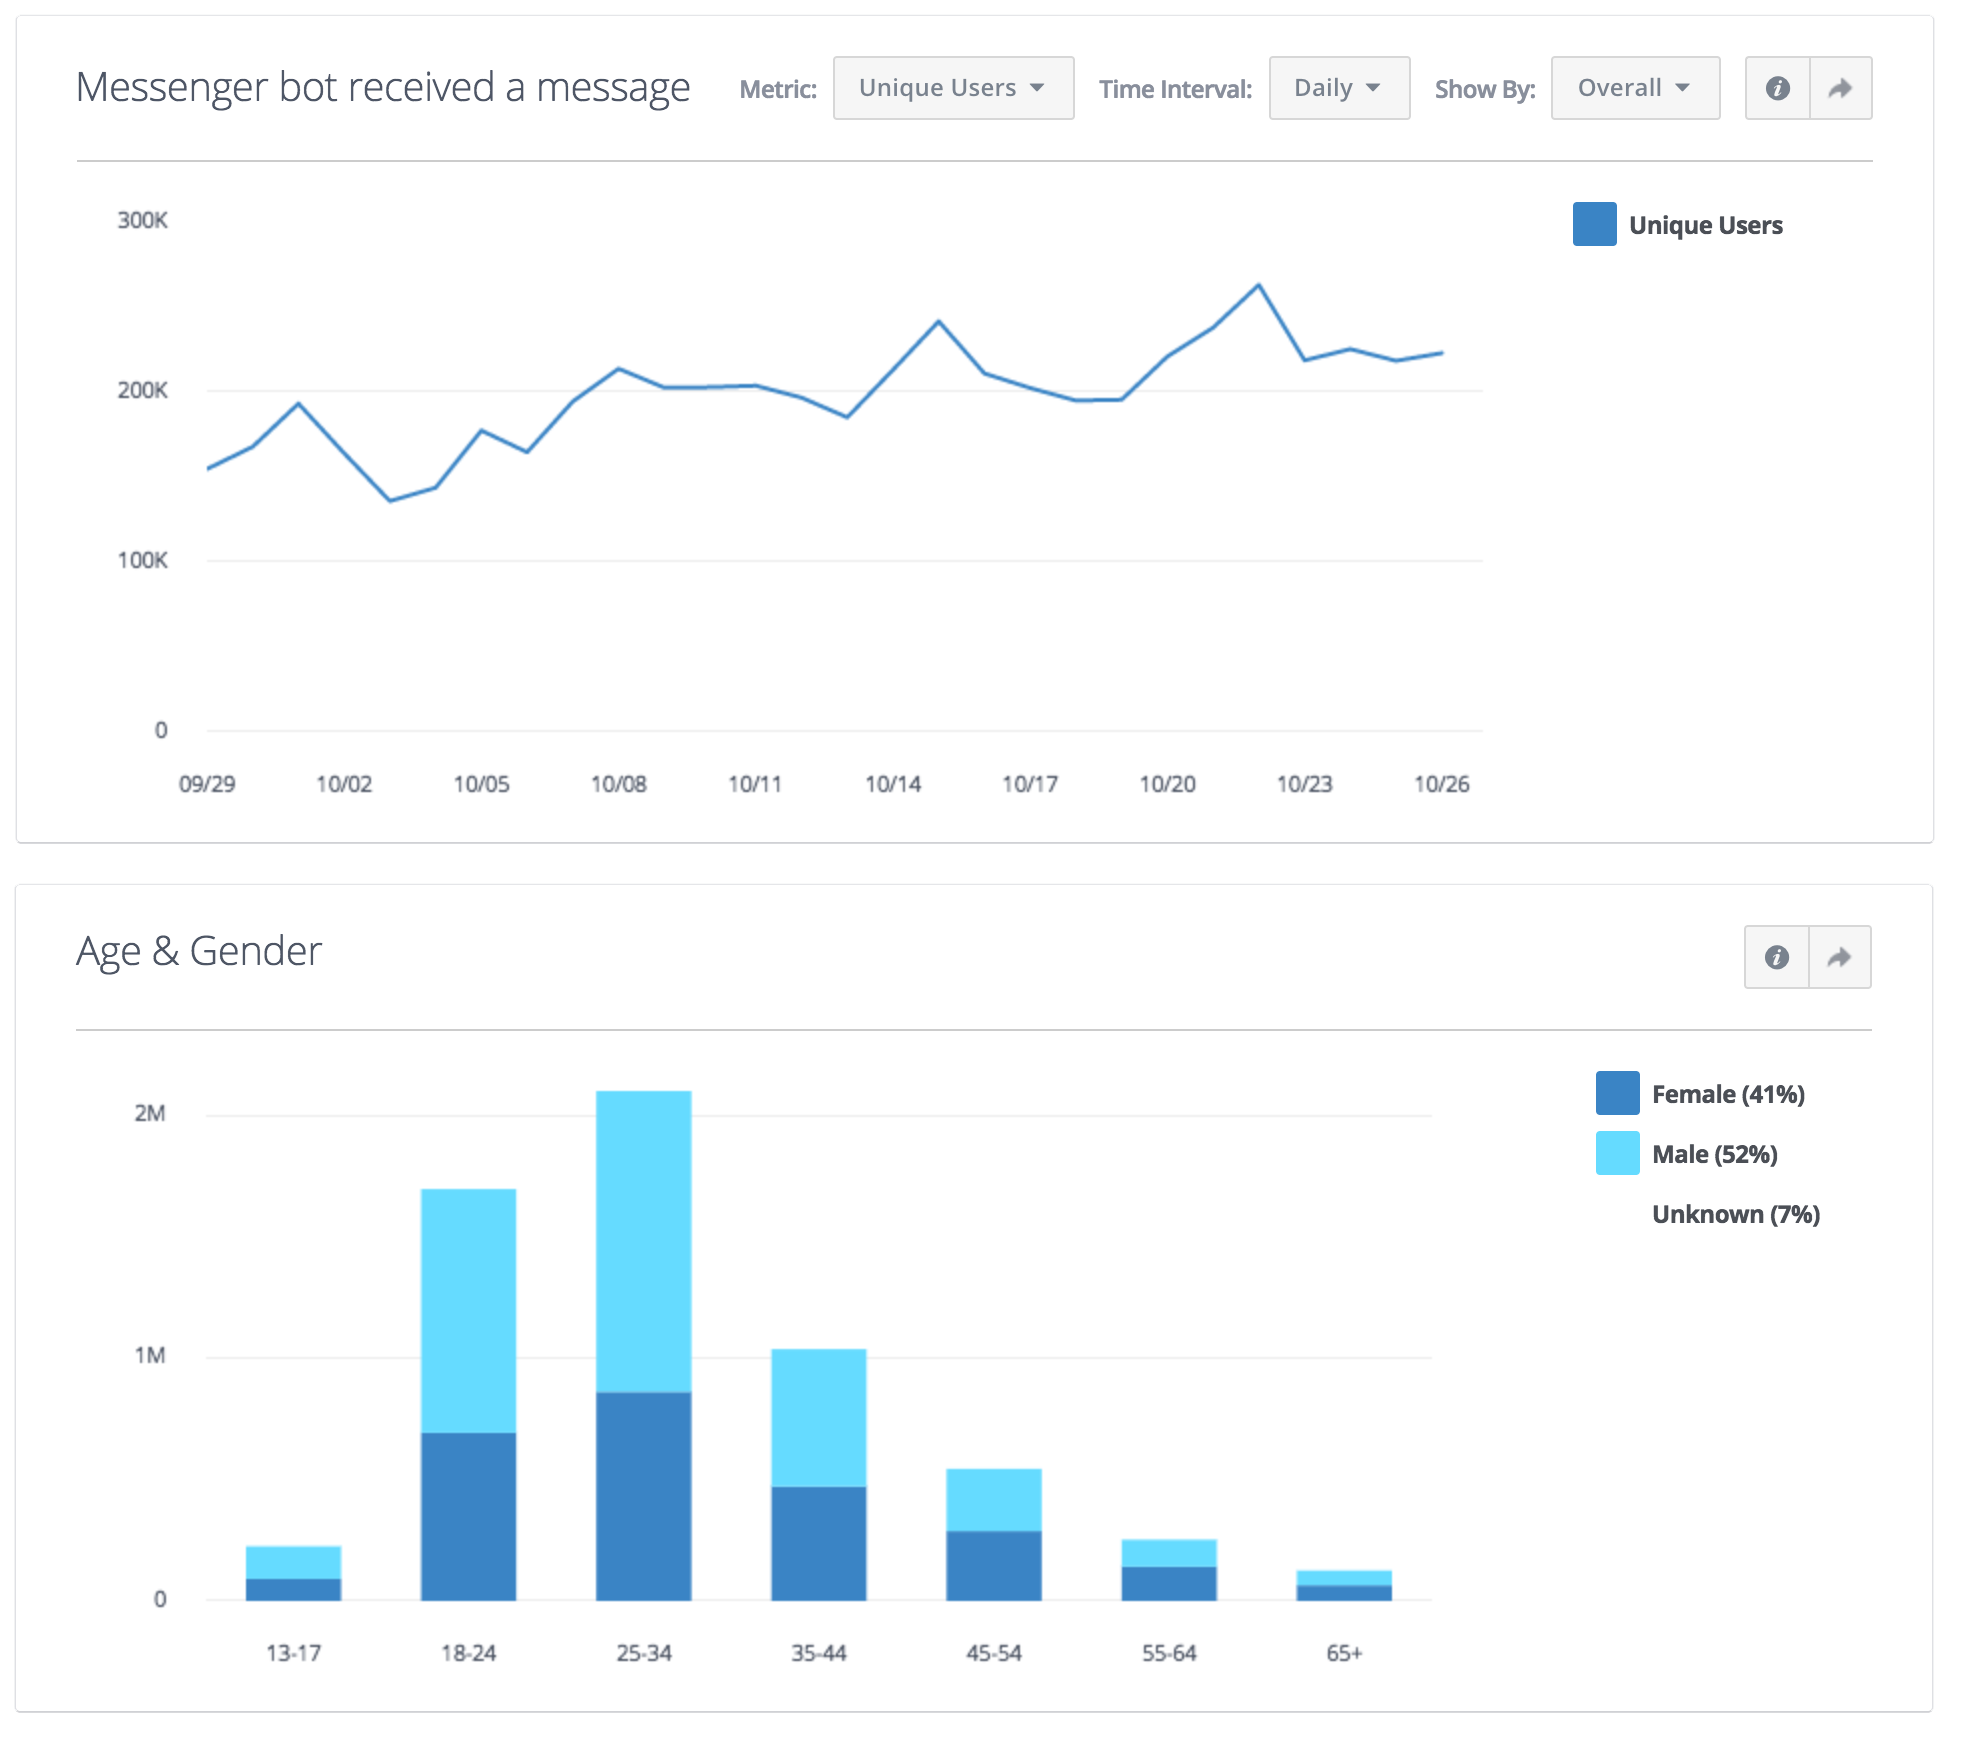The image size is (1985, 1747).
Task: Click the Unique Users legend label
Action: click(1705, 225)
